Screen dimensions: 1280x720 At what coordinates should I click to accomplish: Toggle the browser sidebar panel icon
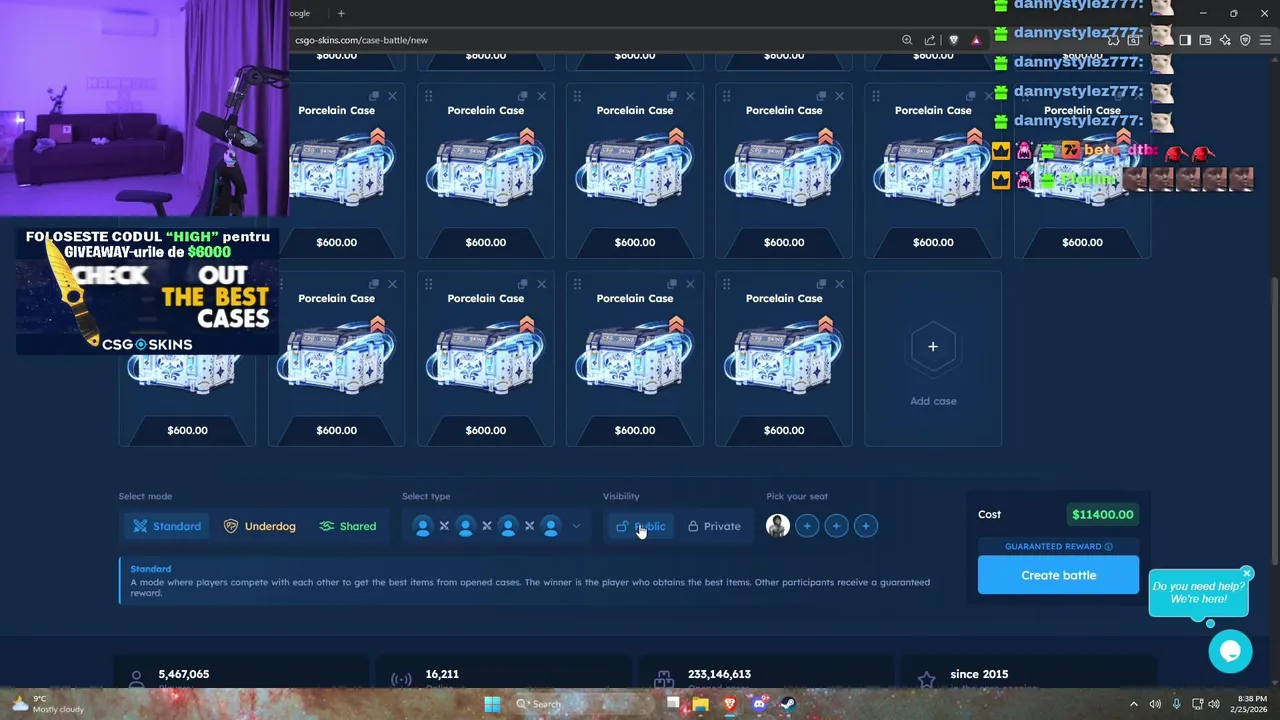tap(1185, 40)
